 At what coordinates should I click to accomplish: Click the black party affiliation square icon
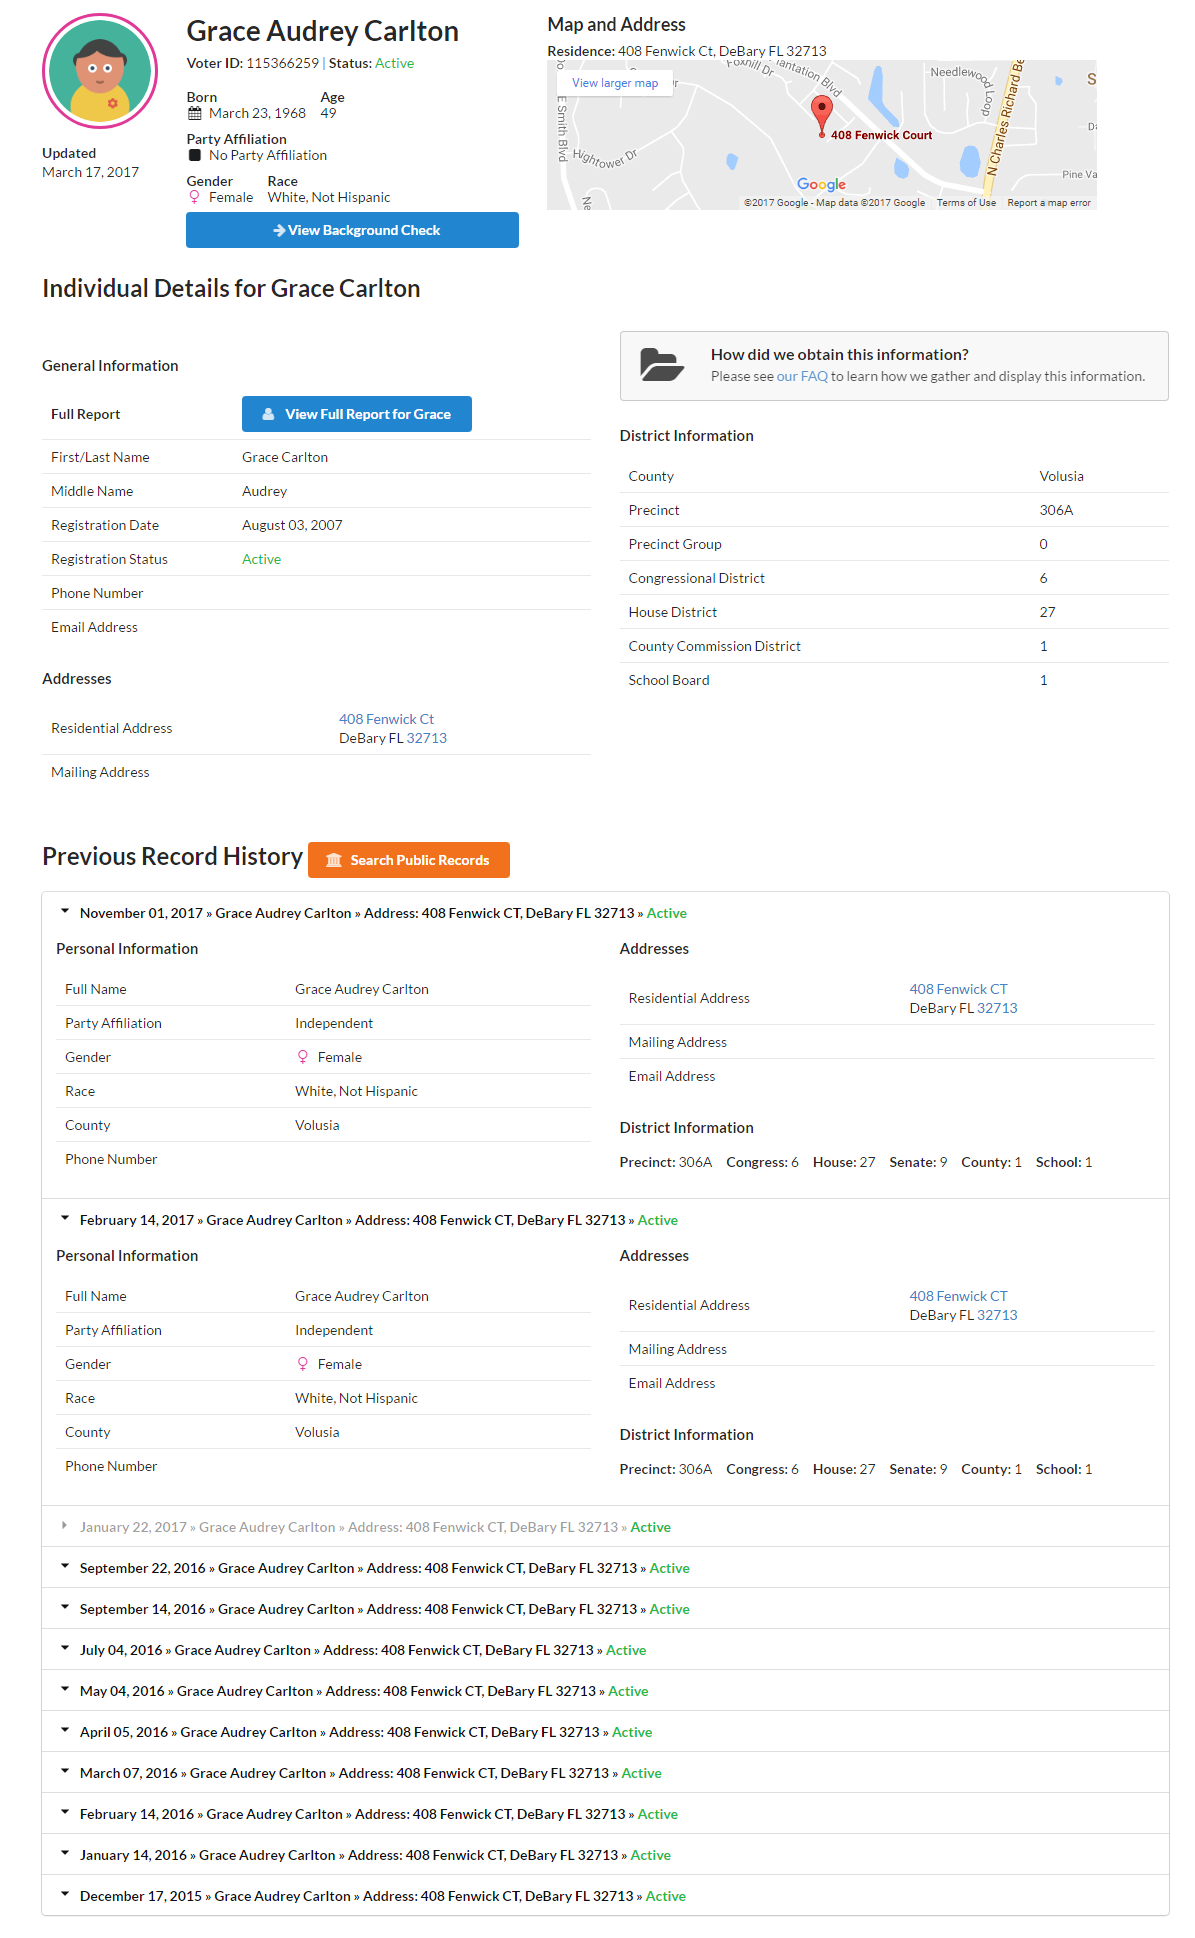[195, 155]
